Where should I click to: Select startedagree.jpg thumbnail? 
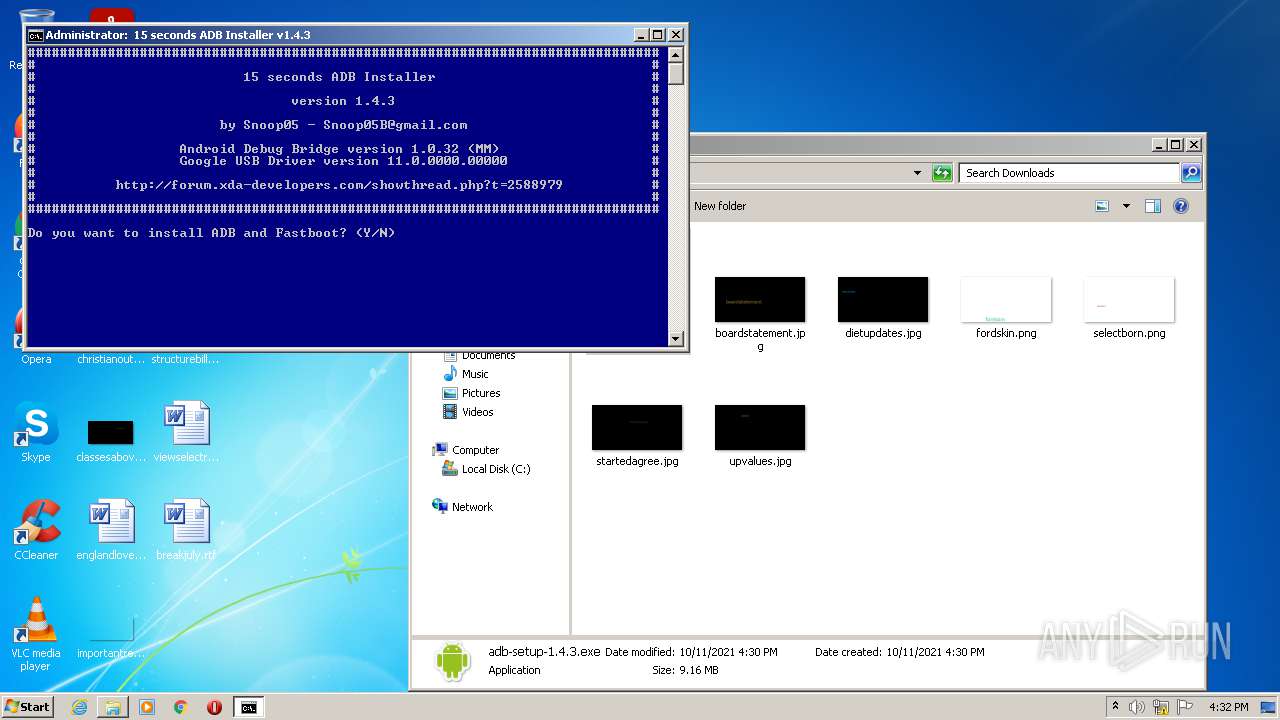click(x=637, y=428)
